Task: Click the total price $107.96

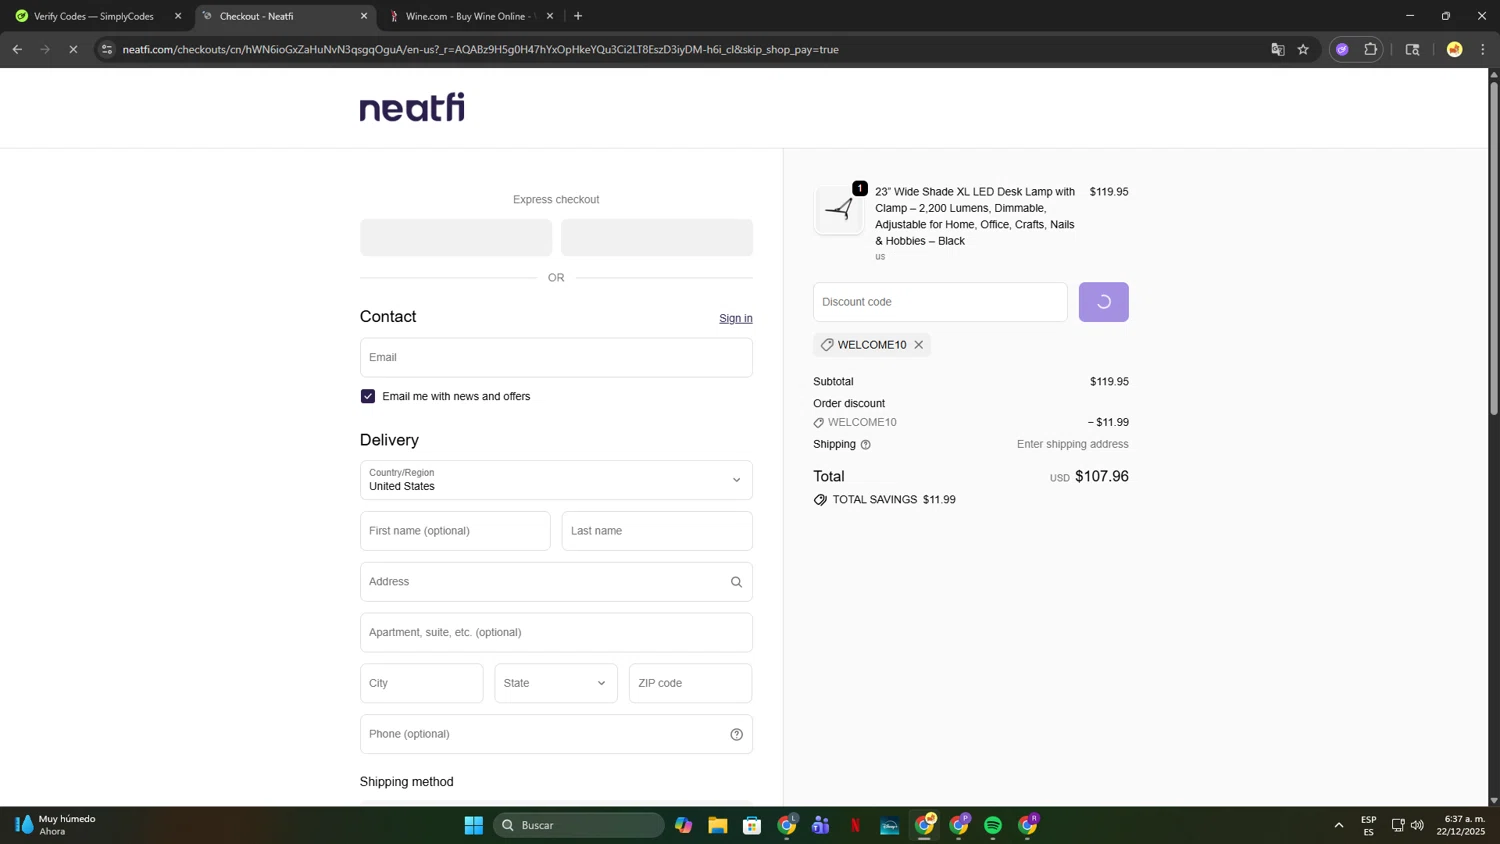Action: tap(1101, 477)
